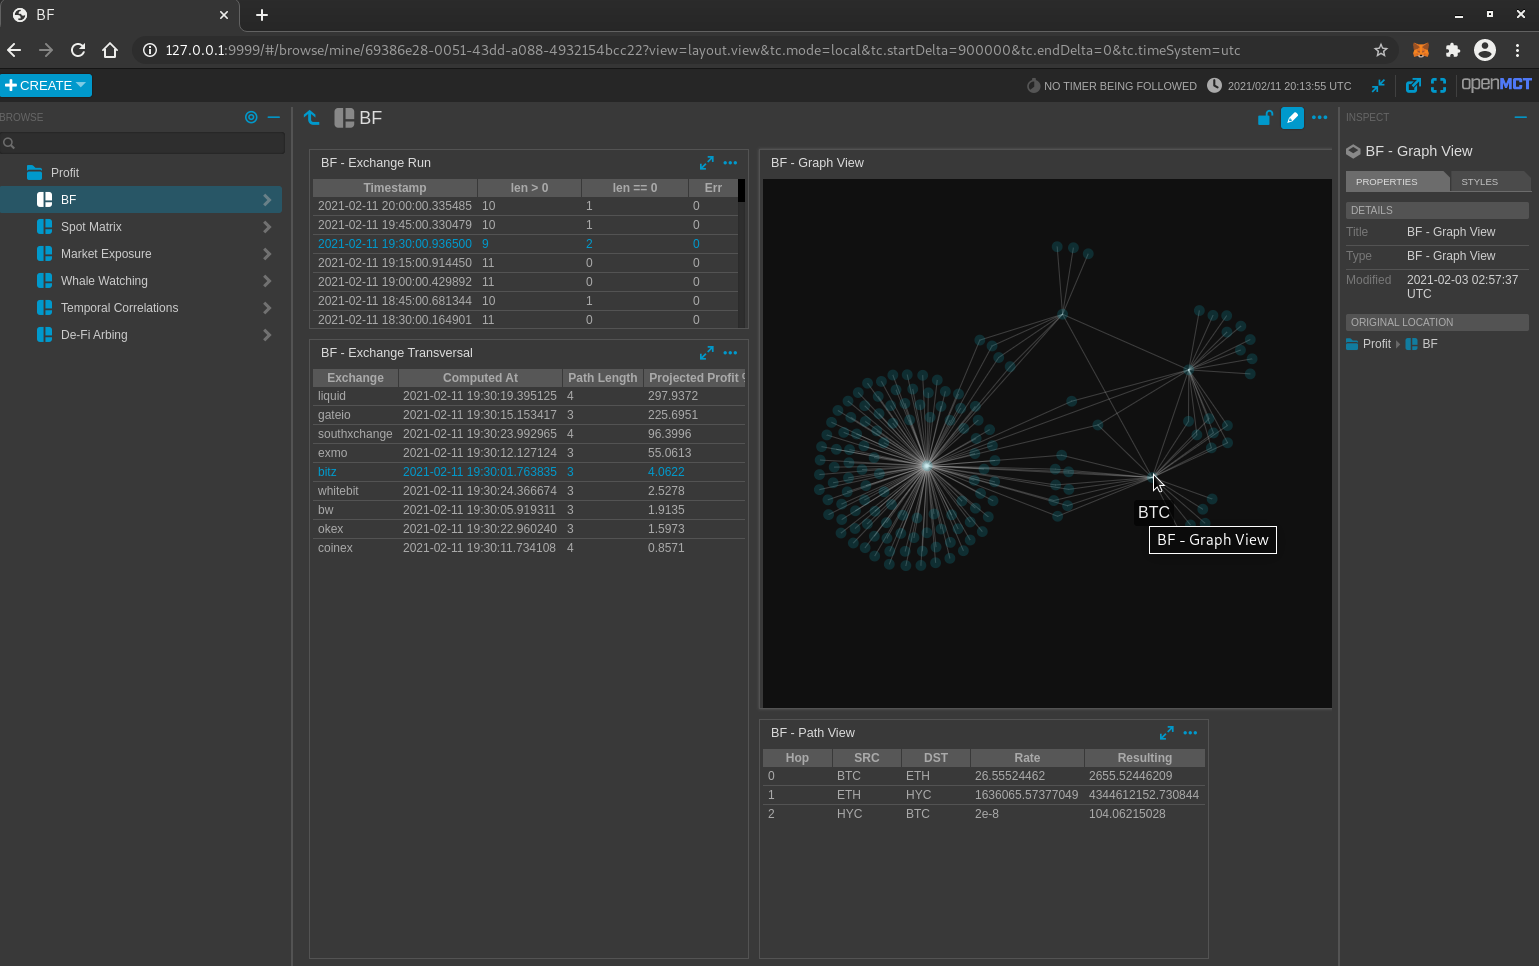Open BF - Exchange Run three-dot menu

click(730, 163)
